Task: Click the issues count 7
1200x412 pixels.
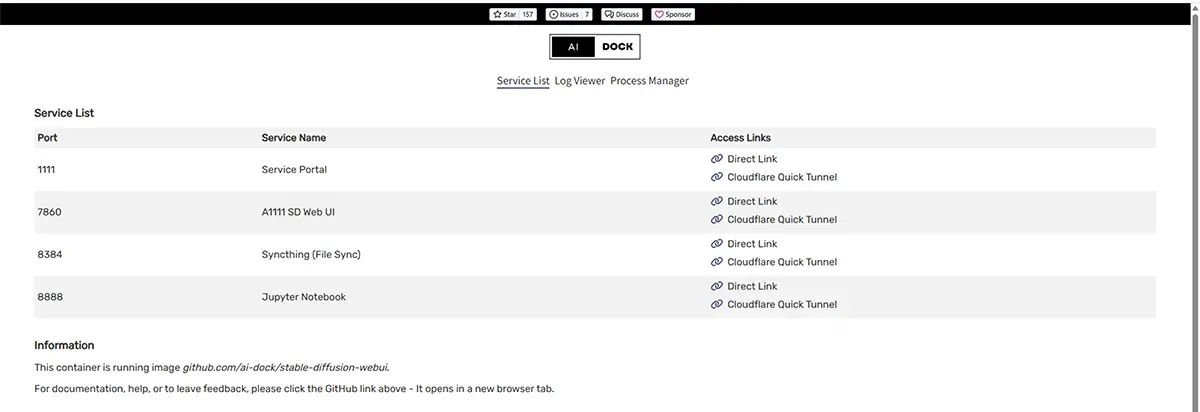Action: [586, 15]
